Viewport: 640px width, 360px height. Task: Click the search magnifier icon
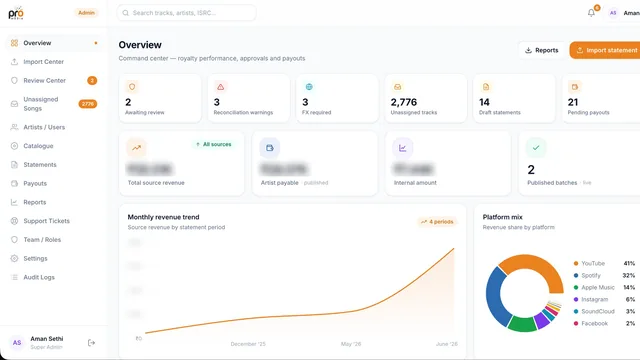point(126,13)
